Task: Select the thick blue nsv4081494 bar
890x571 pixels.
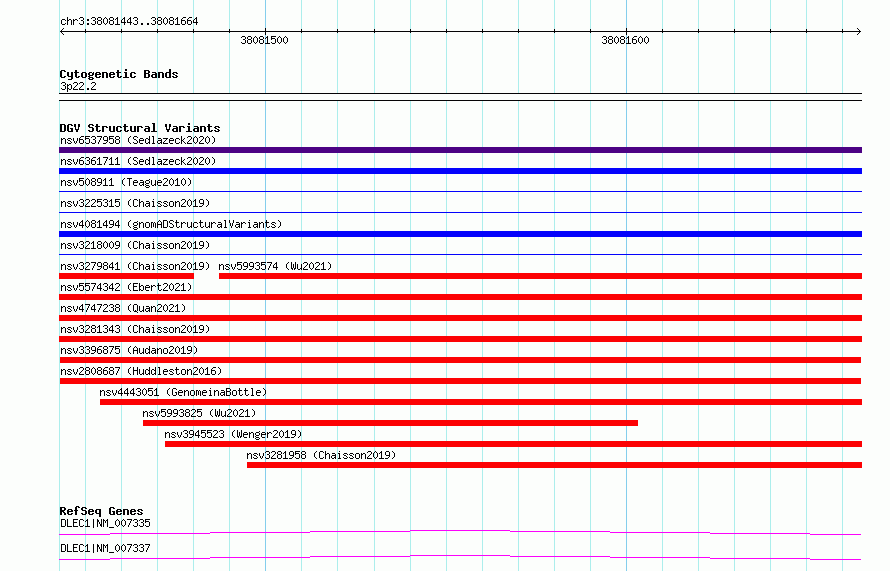Action: tap(460, 234)
